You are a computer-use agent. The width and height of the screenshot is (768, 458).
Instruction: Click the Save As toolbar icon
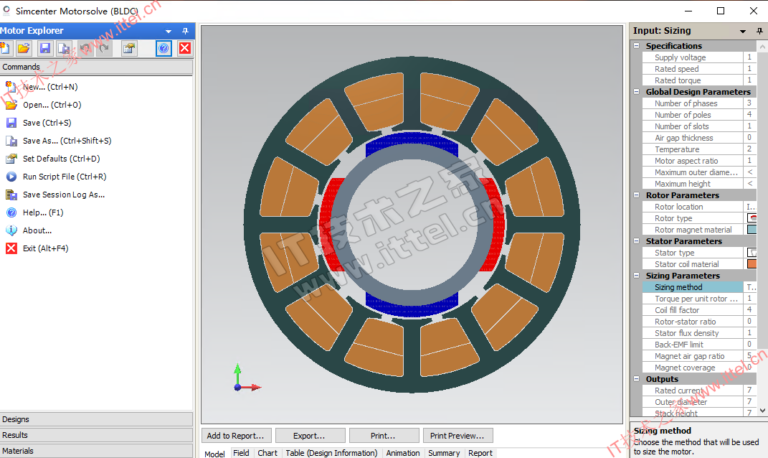pyautogui.click(x=63, y=49)
